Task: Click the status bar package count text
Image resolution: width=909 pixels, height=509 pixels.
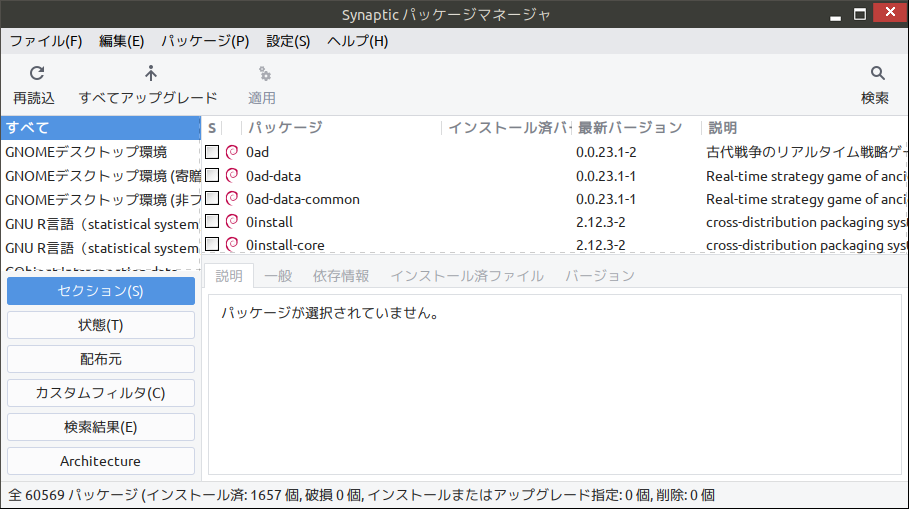Action: (361, 495)
